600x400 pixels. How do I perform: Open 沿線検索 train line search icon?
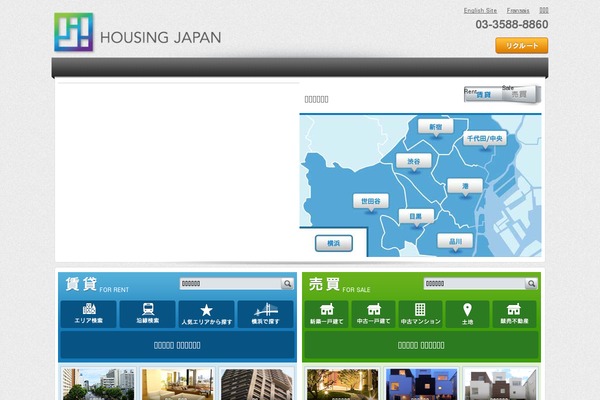148,314
